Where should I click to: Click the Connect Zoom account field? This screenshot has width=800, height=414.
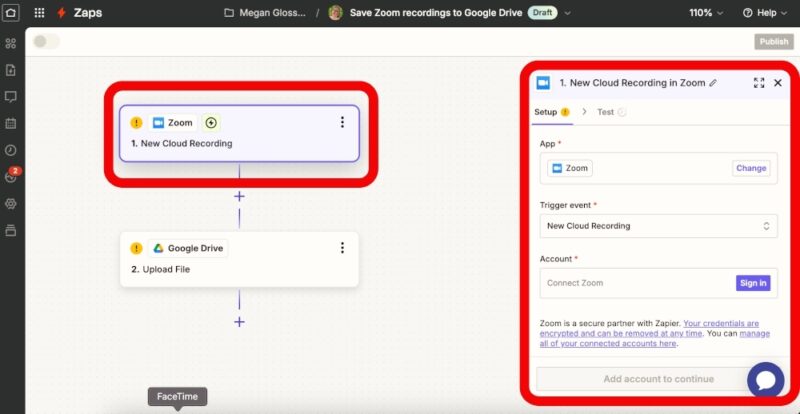[659, 283]
